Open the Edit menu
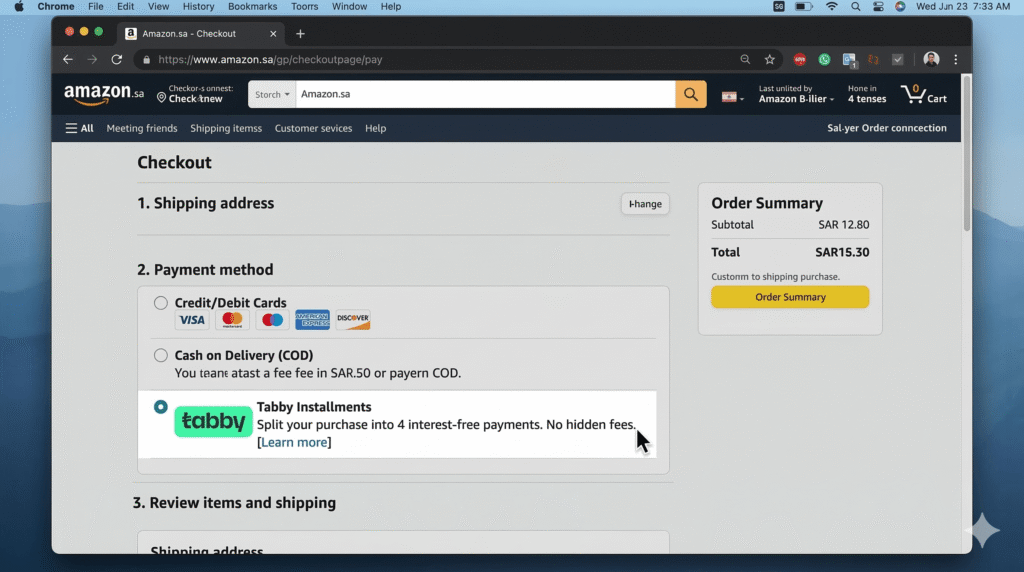Viewport: 1024px width, 572px height. pyautogui.click(x=125, y=7)
